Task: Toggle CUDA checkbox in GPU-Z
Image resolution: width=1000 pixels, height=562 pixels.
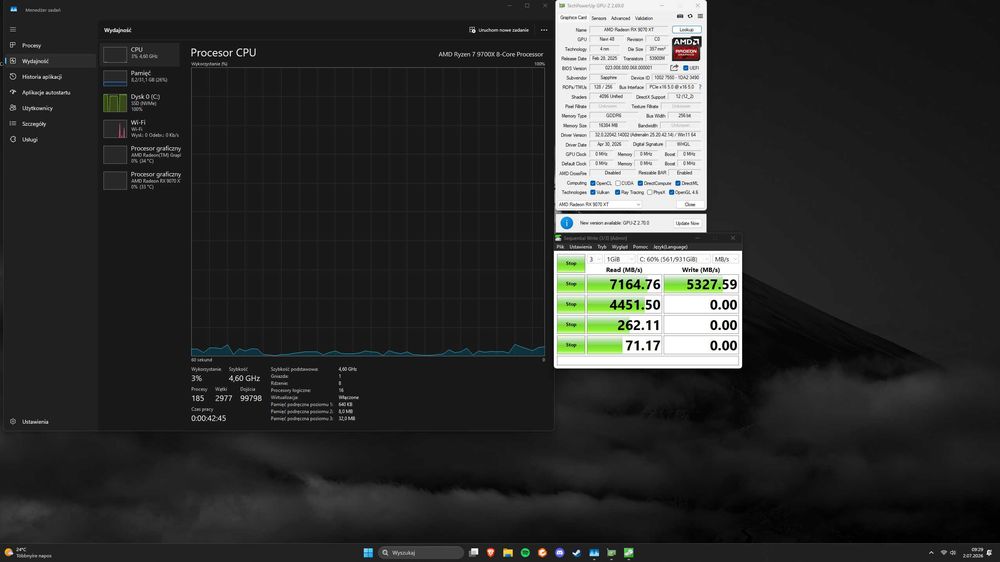Action: click(x=618, y=183)
